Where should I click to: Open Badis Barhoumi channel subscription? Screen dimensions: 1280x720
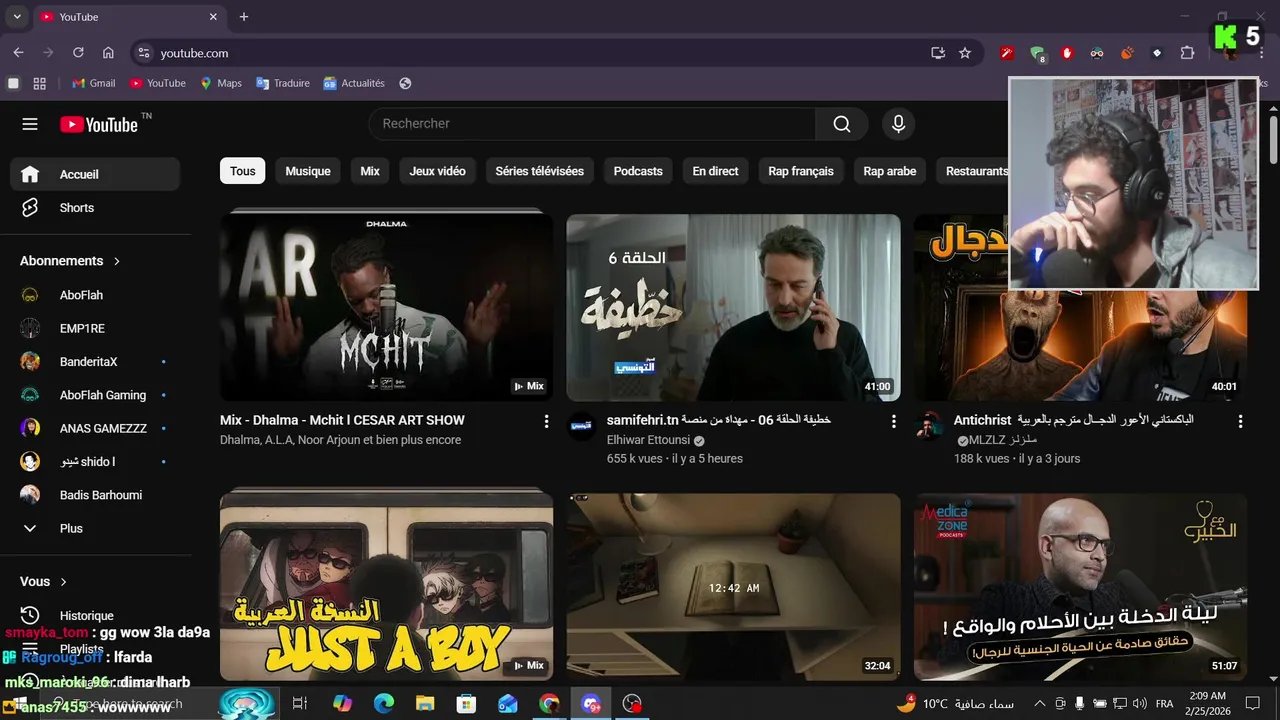[95, 495]
